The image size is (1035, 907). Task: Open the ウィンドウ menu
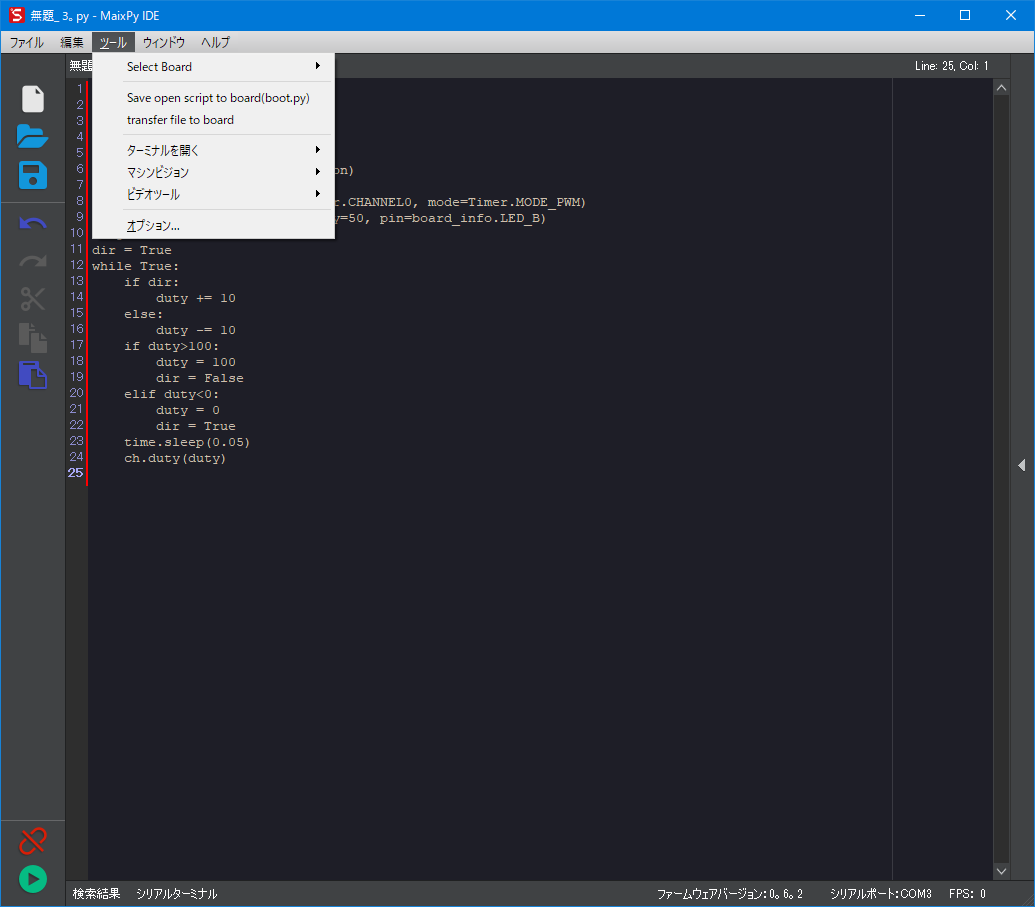[164, 42]
